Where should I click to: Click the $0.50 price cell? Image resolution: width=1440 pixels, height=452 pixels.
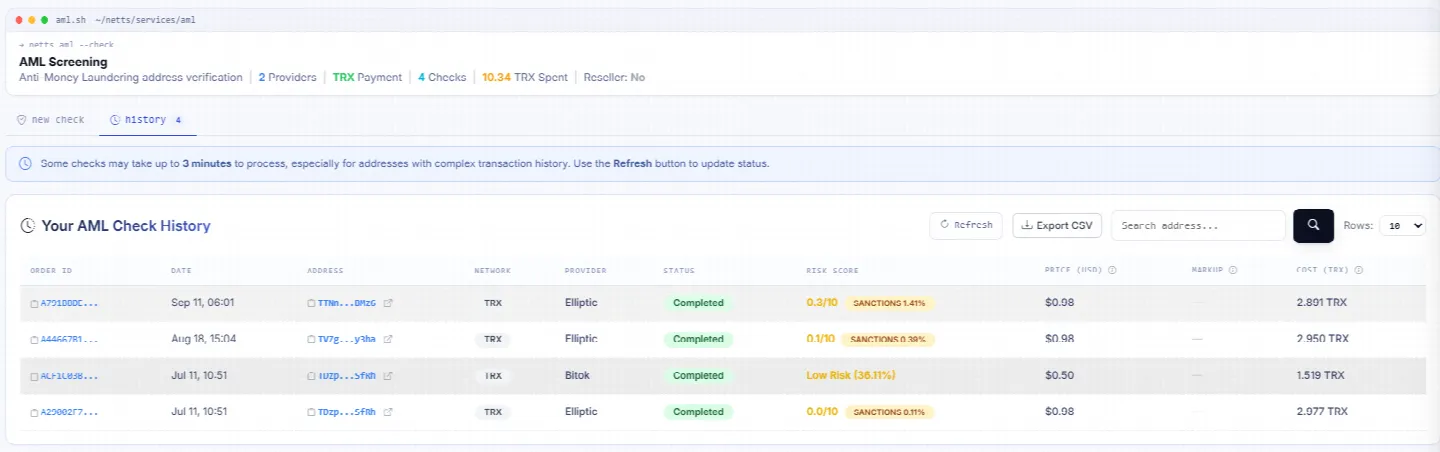(1059, 376)
